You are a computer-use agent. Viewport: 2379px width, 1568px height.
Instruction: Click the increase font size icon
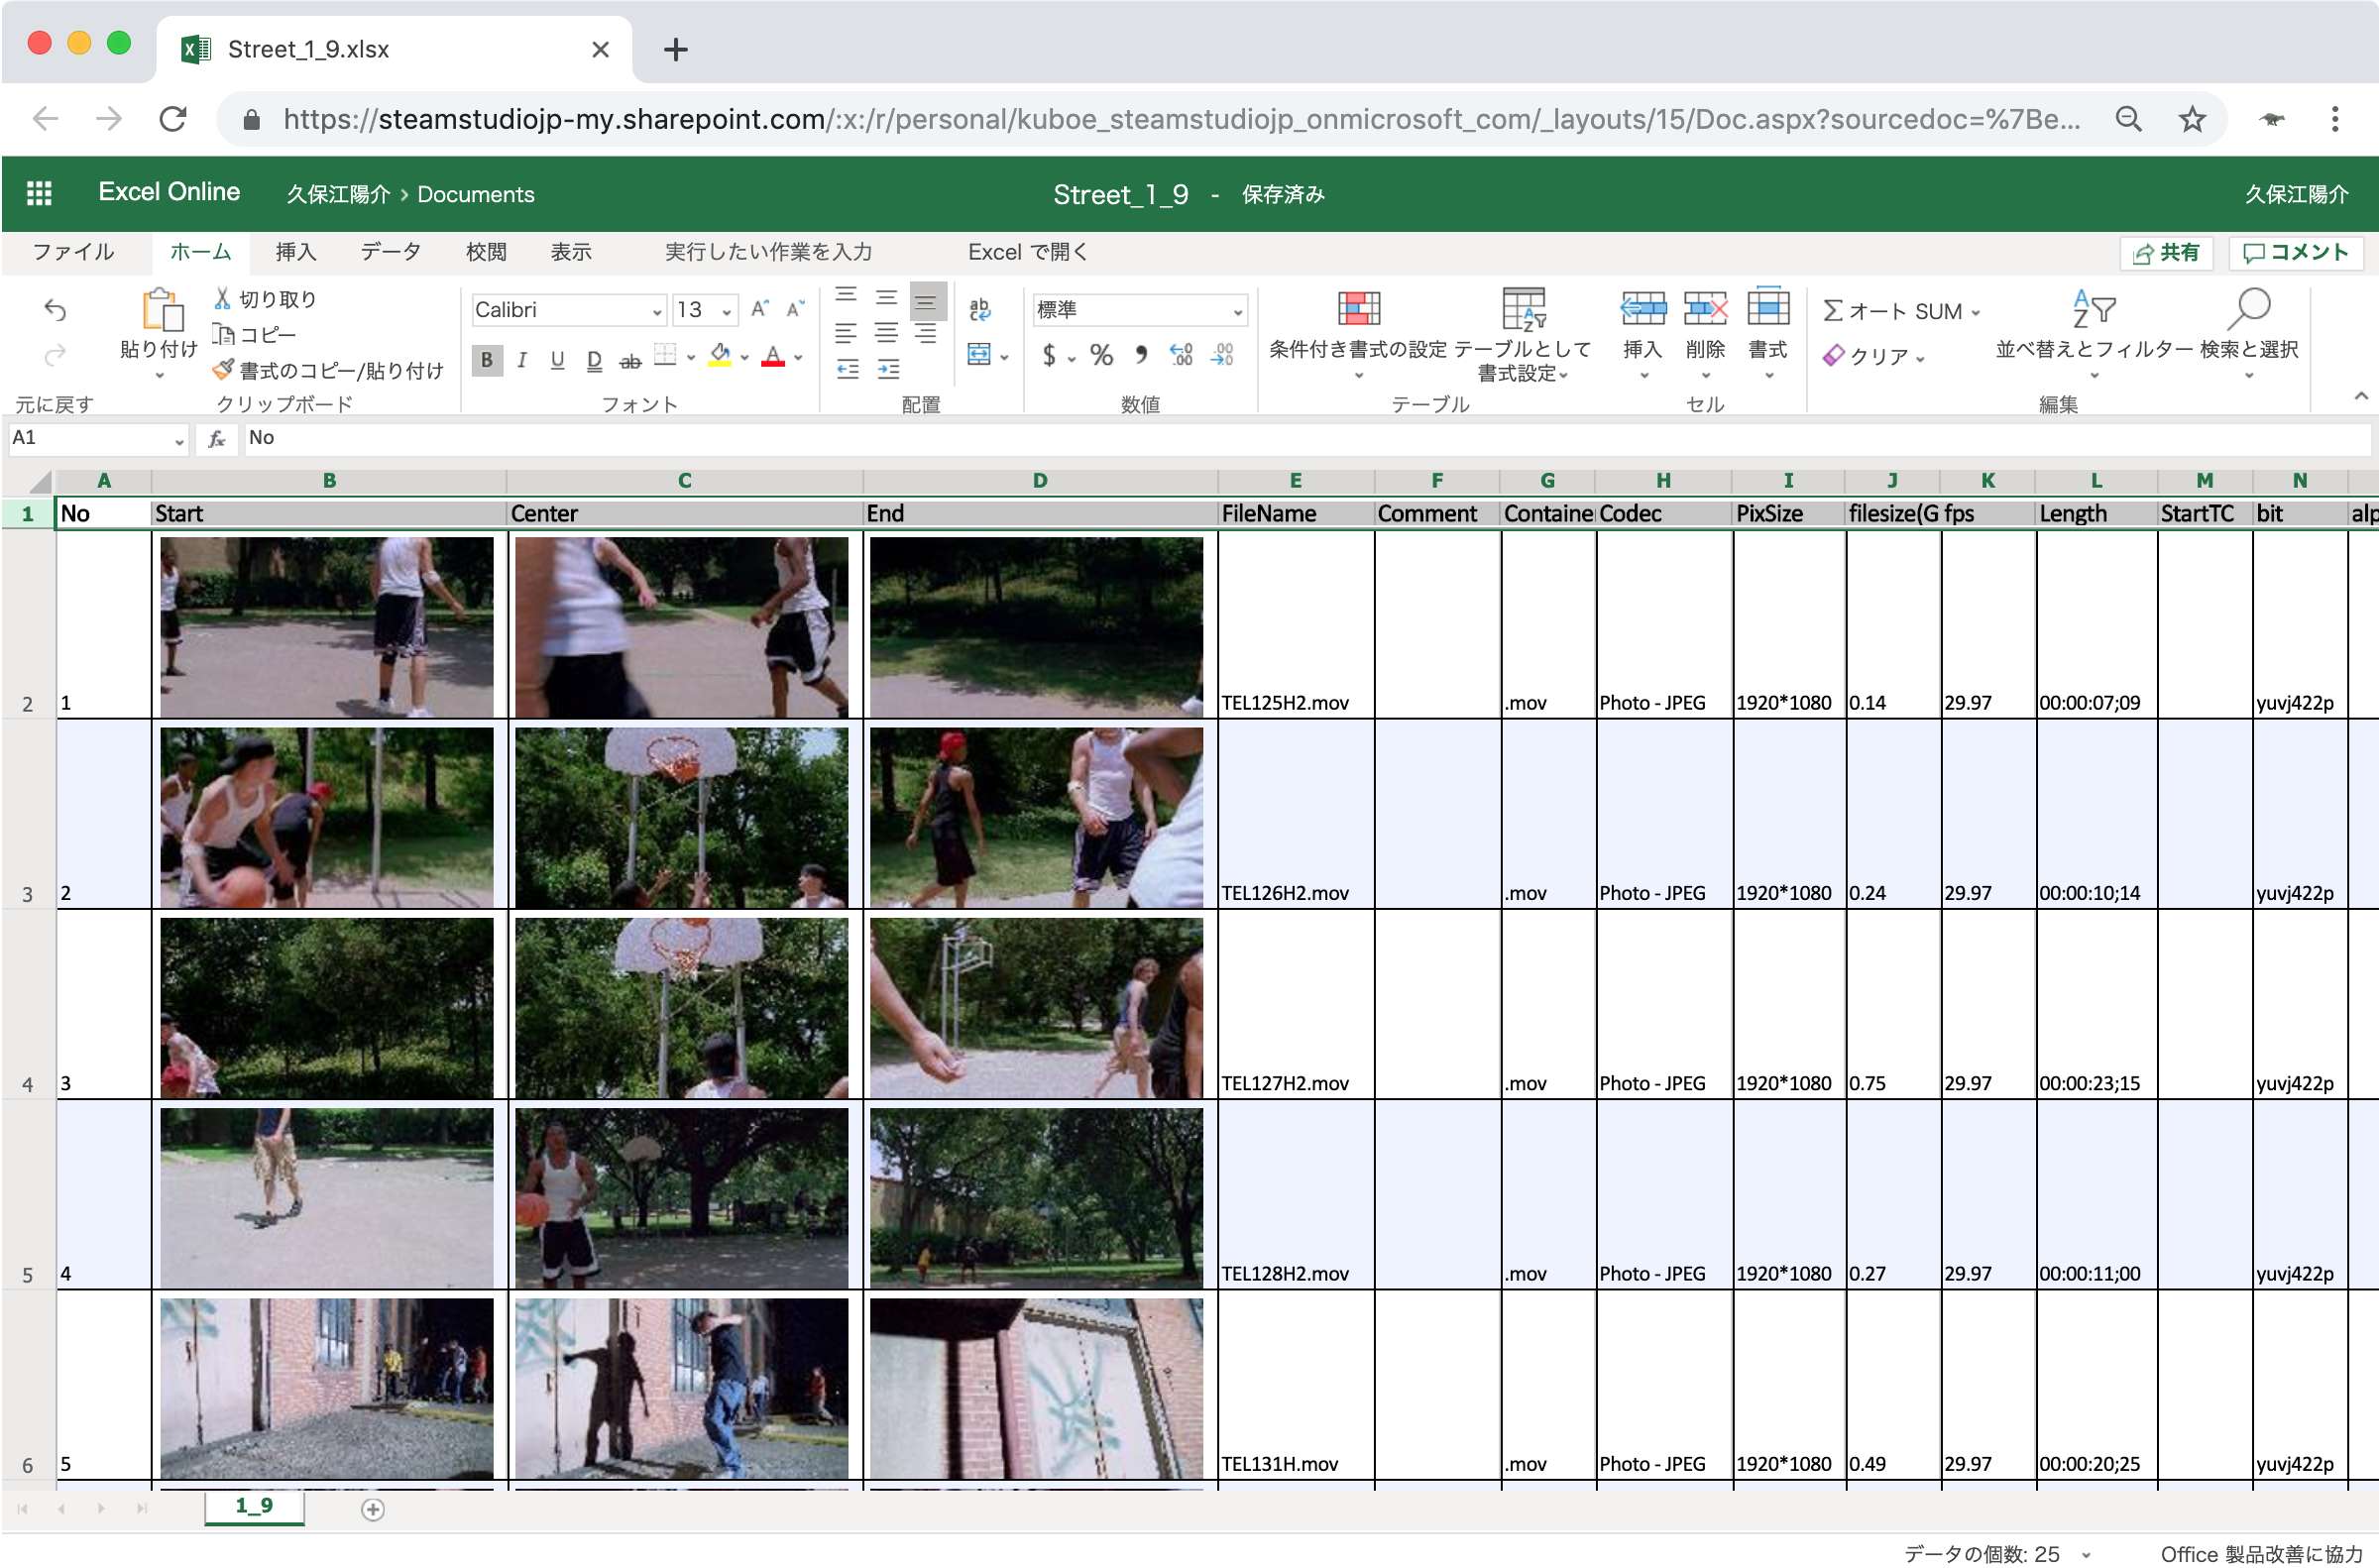tap(759, 309)
